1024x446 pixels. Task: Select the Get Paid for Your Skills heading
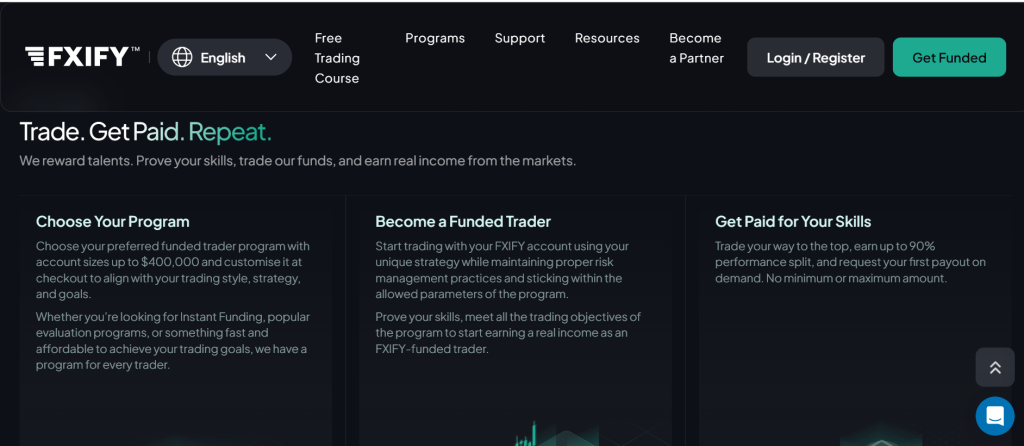point(793,221)
